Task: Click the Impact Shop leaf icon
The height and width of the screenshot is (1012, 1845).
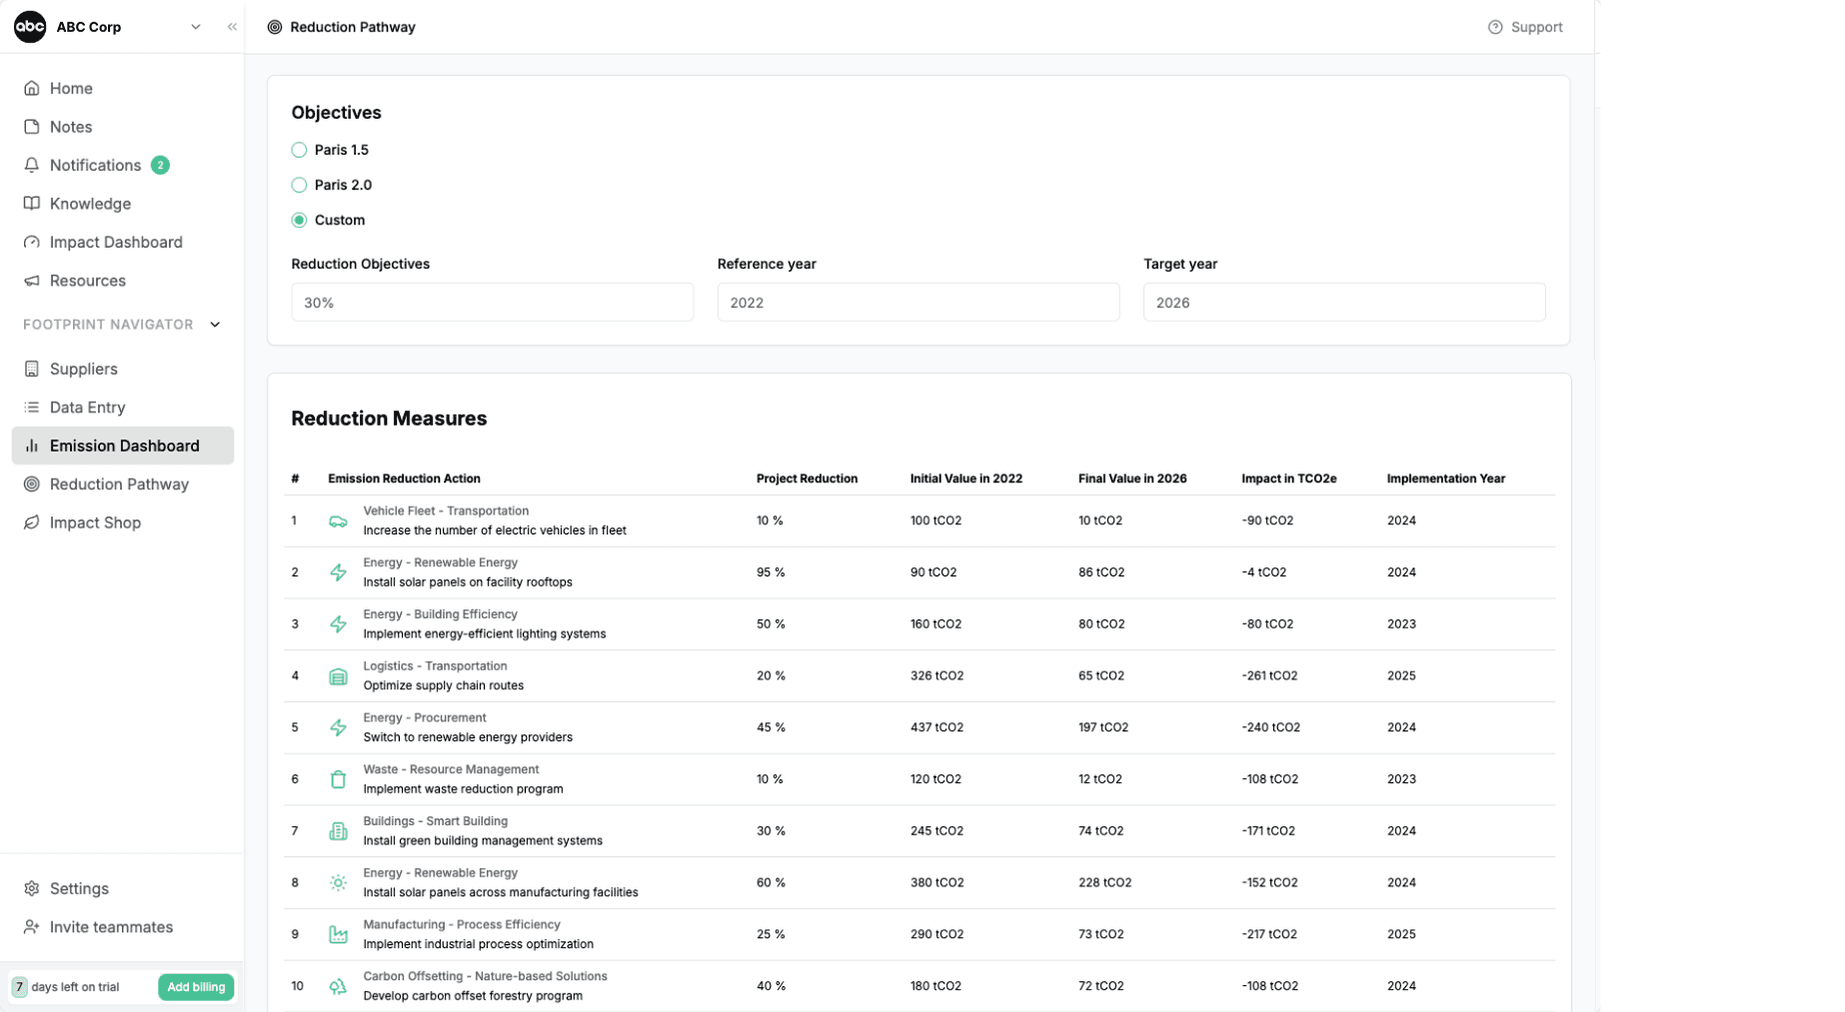Action: pos(32,523)
